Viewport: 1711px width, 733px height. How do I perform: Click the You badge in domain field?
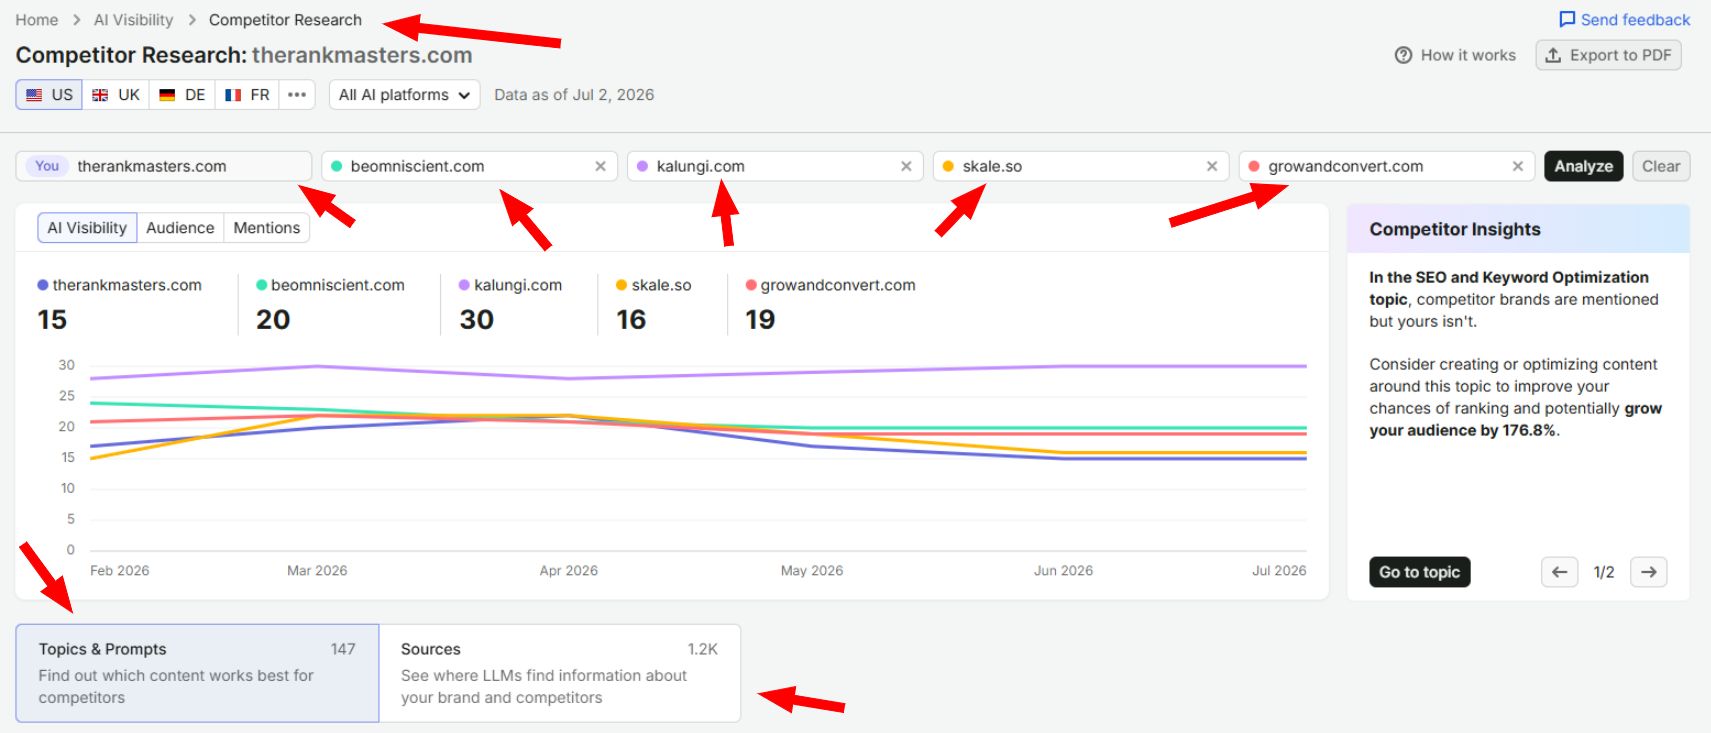coord(47,166)
